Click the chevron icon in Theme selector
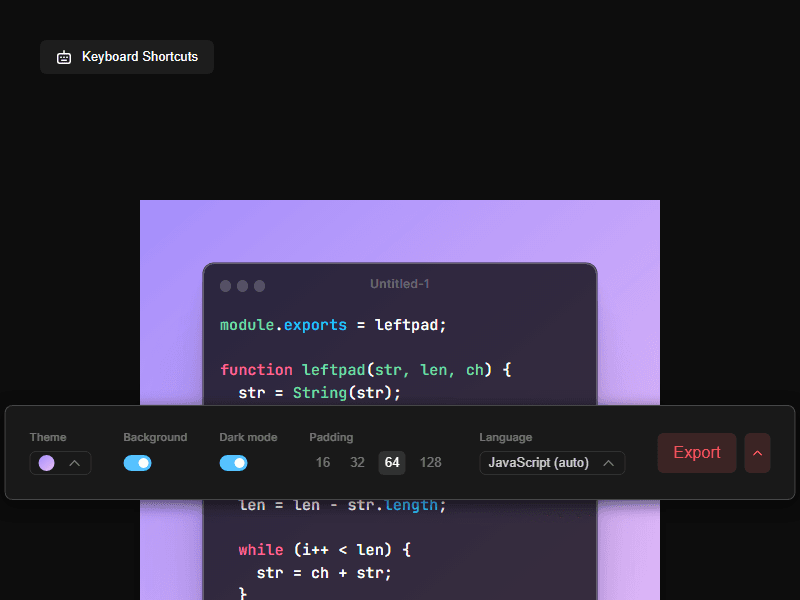The height and width of the screenshot is (600, 800). pos(74,463)
